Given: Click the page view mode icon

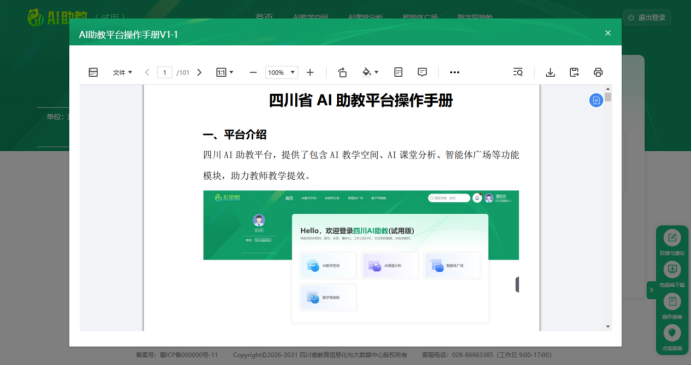Looking at the screenshot, I should point(398,72).
